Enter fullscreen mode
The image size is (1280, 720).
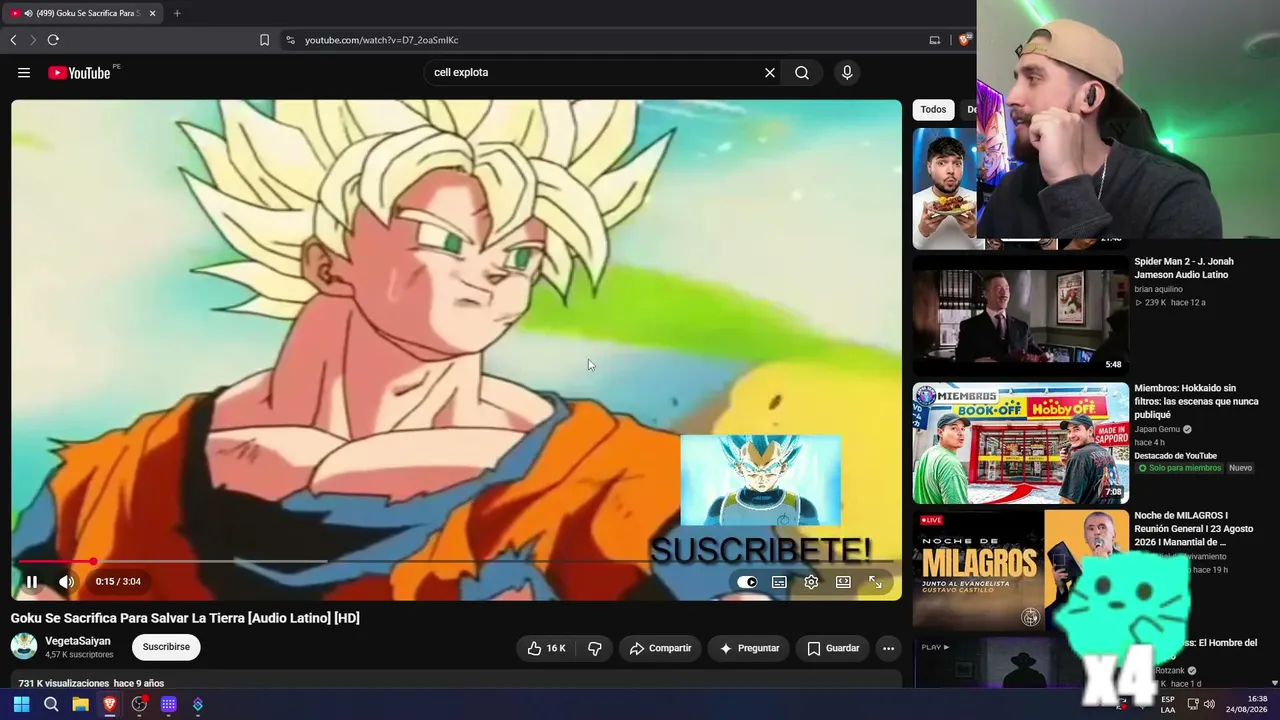875,582
